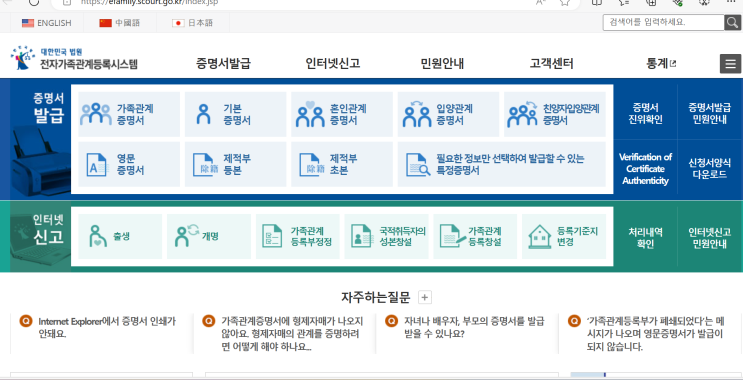743x380 pixels.
Task: Open 제적부 등본 tile
Action: 236,164
